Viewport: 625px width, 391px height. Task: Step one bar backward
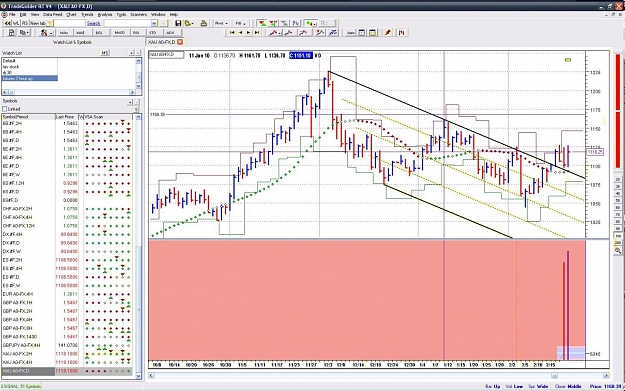tap(240, 33)
